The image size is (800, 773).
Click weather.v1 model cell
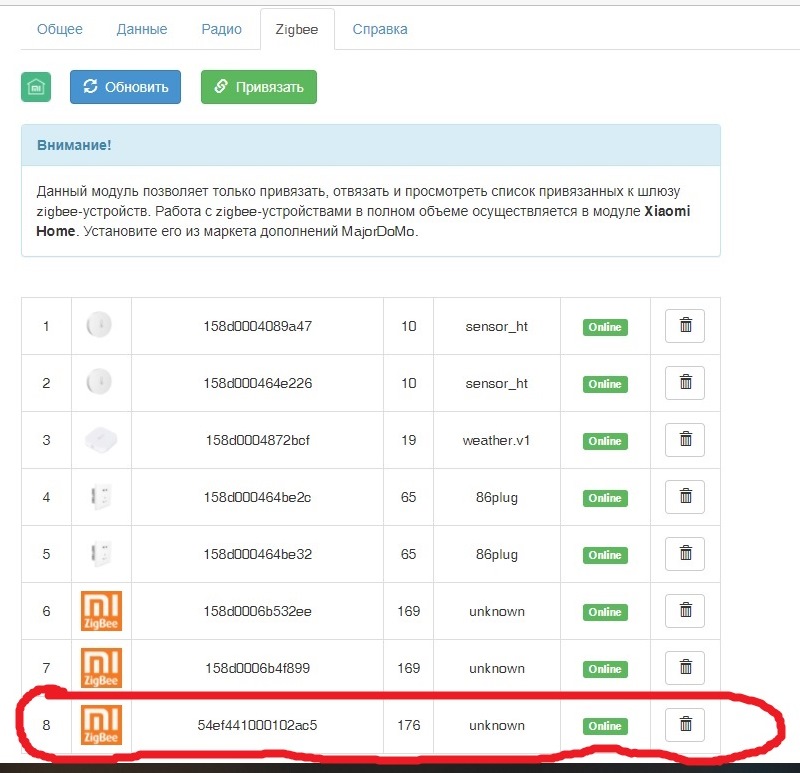(496, 440)
